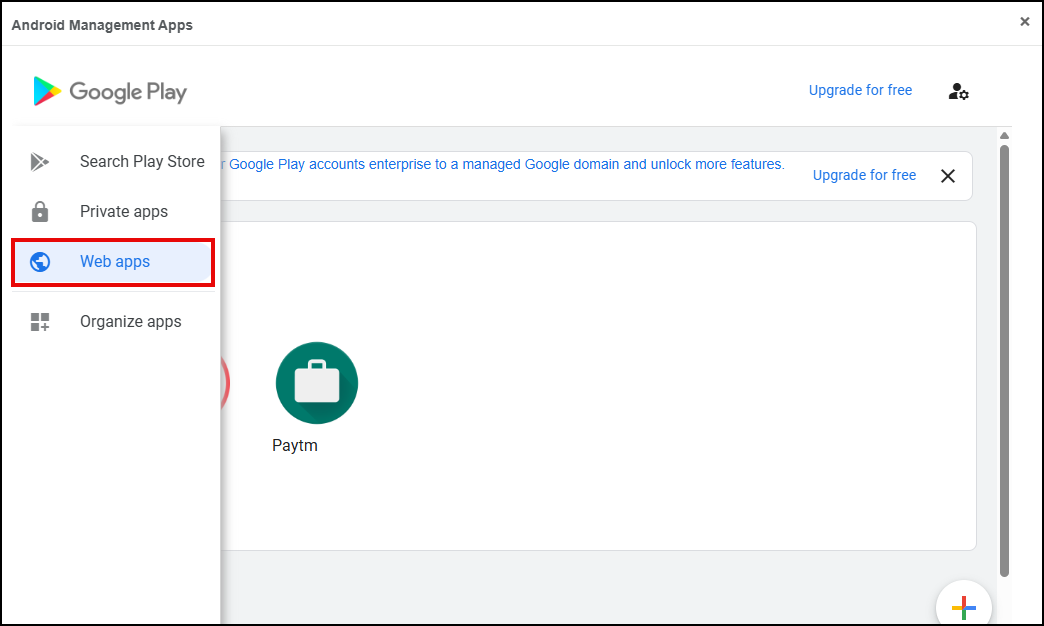Viewport: 1044px width, 626px height.
Task: Click the Search Play Store triangle icon
Action: click(40, 162)
